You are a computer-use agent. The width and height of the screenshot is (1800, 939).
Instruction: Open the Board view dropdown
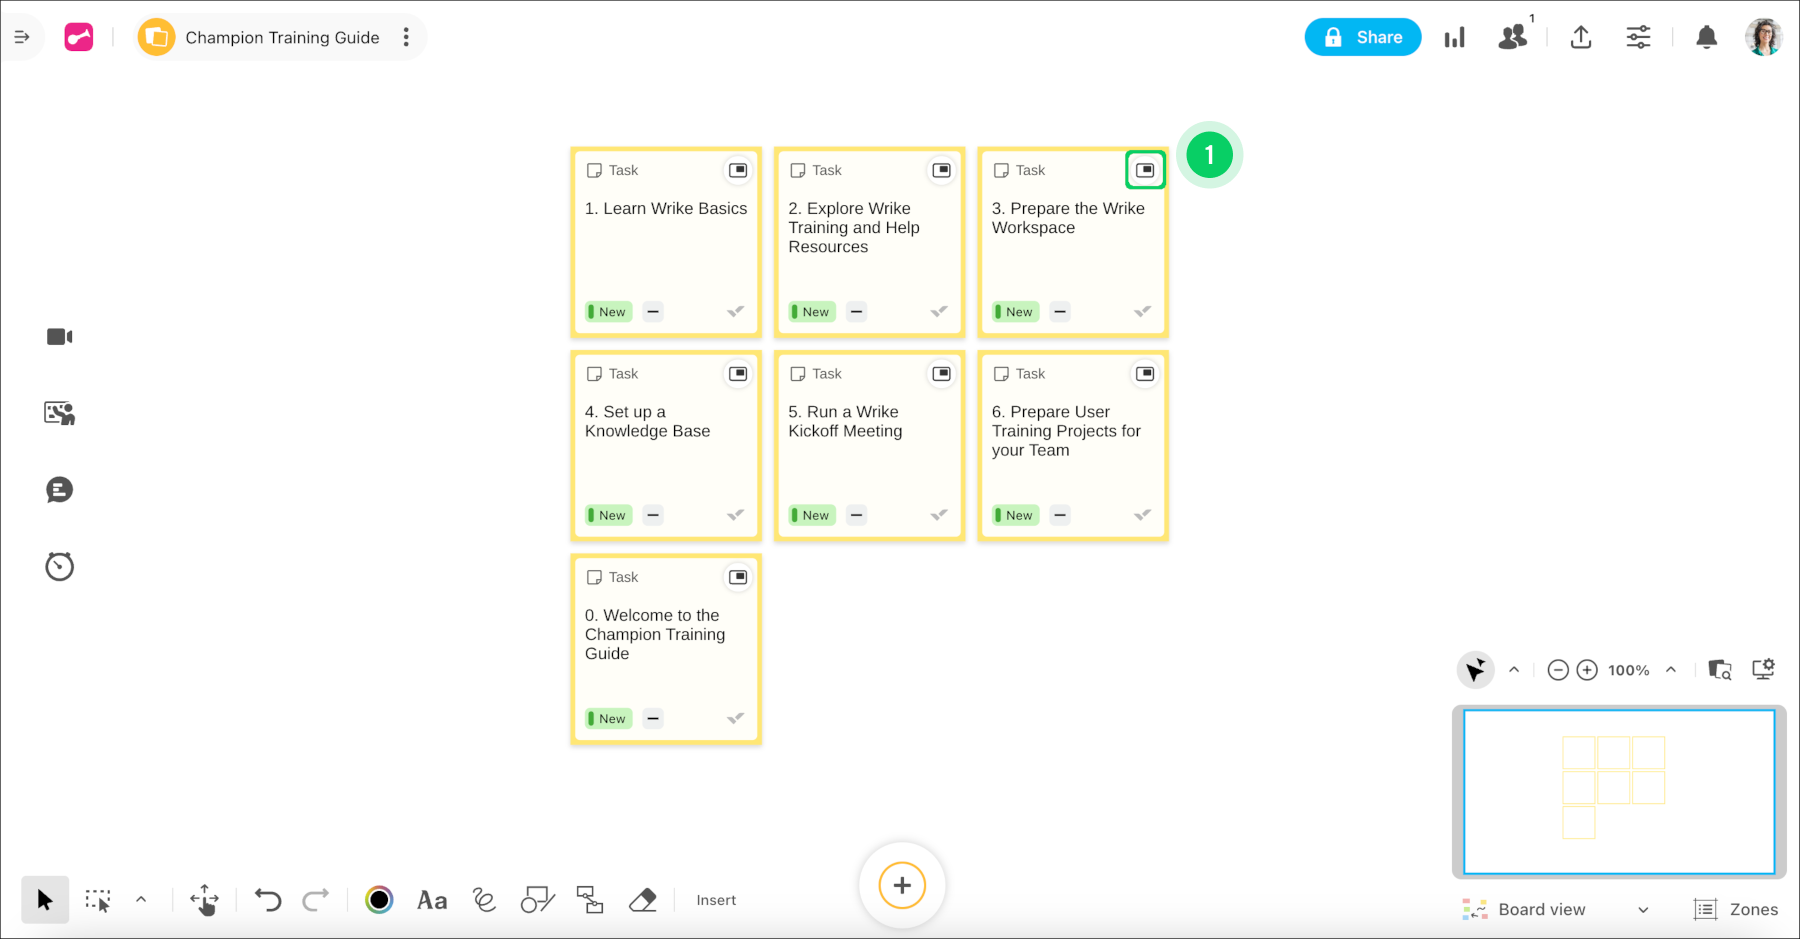(1555, 909)
